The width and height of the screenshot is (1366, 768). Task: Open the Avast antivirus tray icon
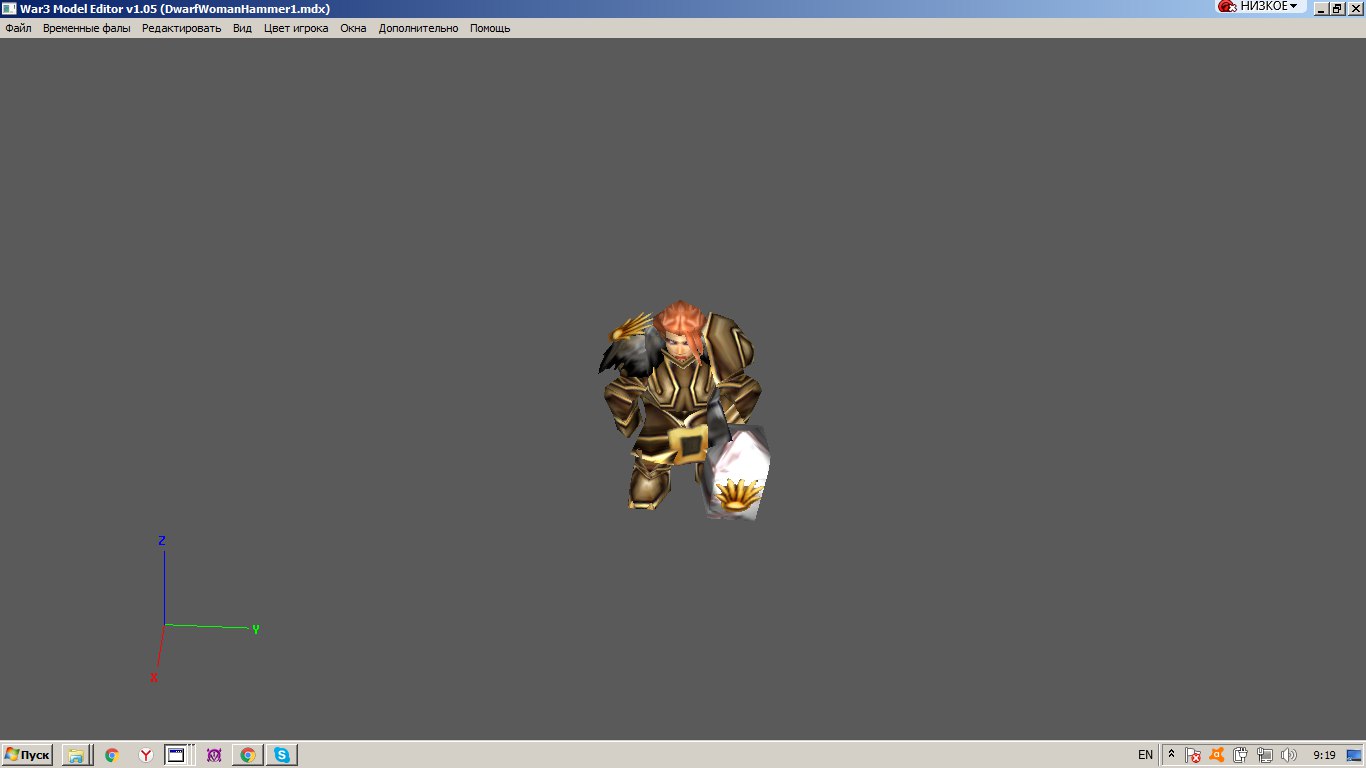tap(1217, 755)
